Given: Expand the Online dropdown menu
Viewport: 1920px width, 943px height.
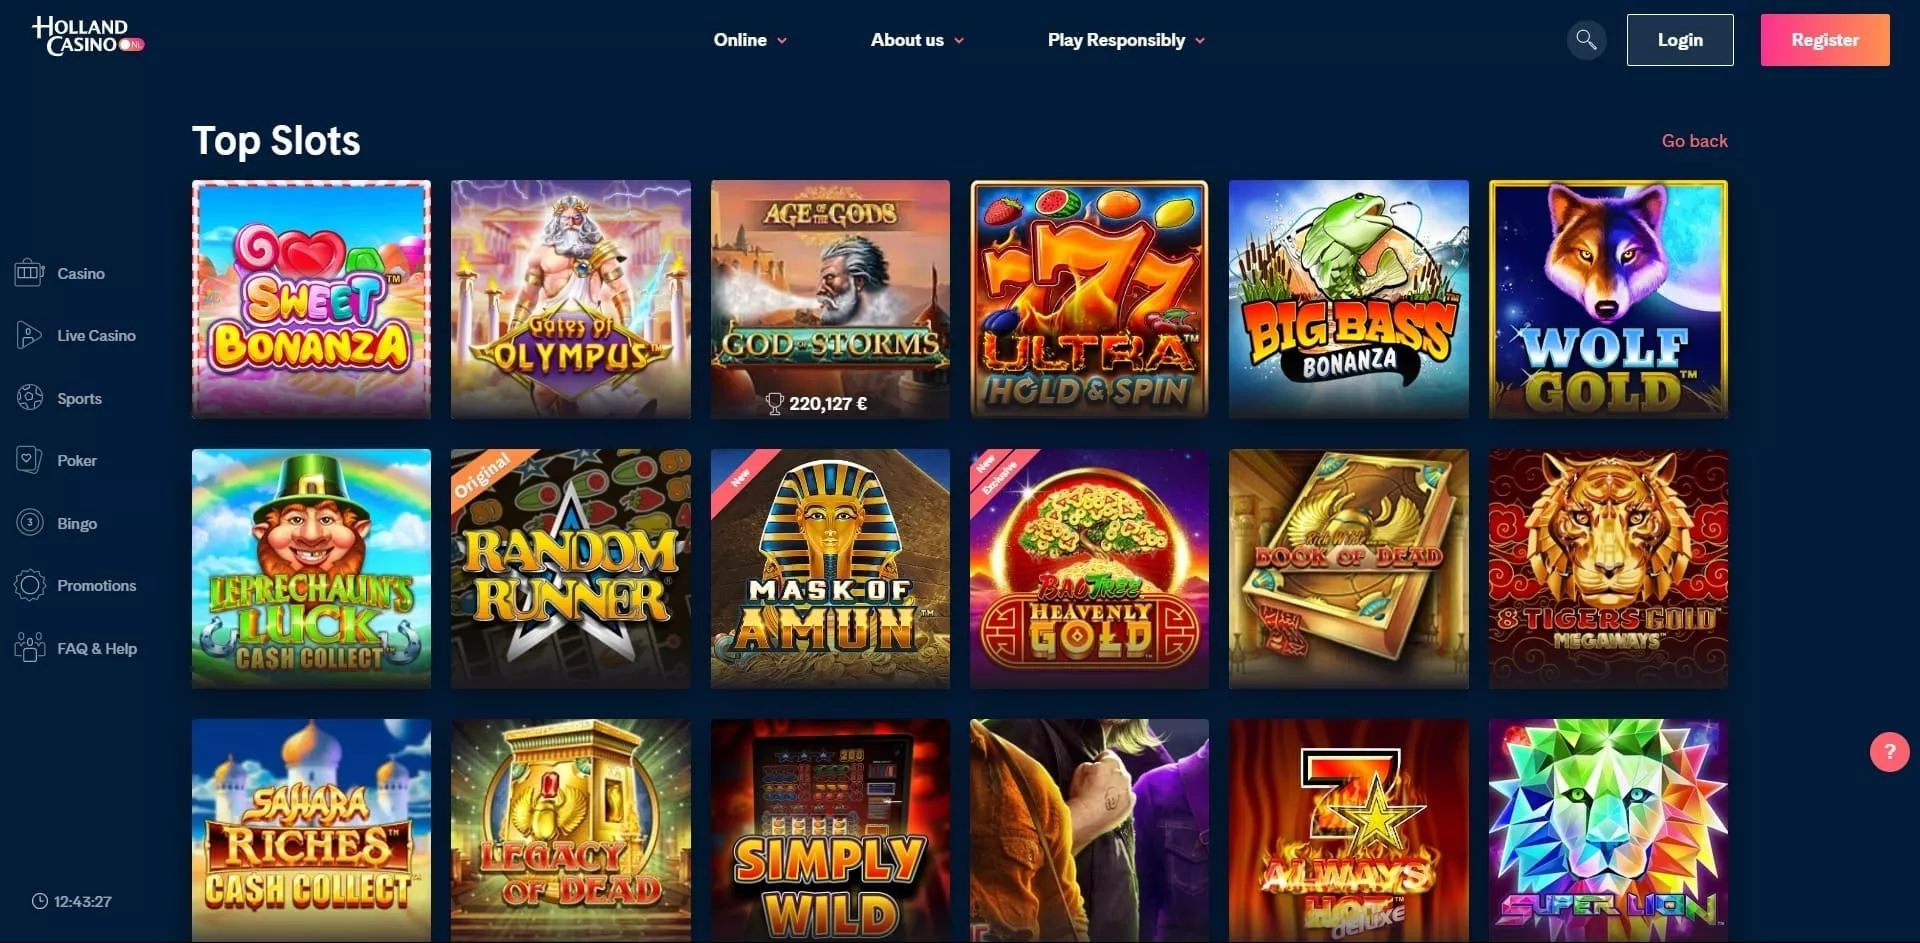Looking at the screenshot, I should pyautogui.click(x=750, y=40).
